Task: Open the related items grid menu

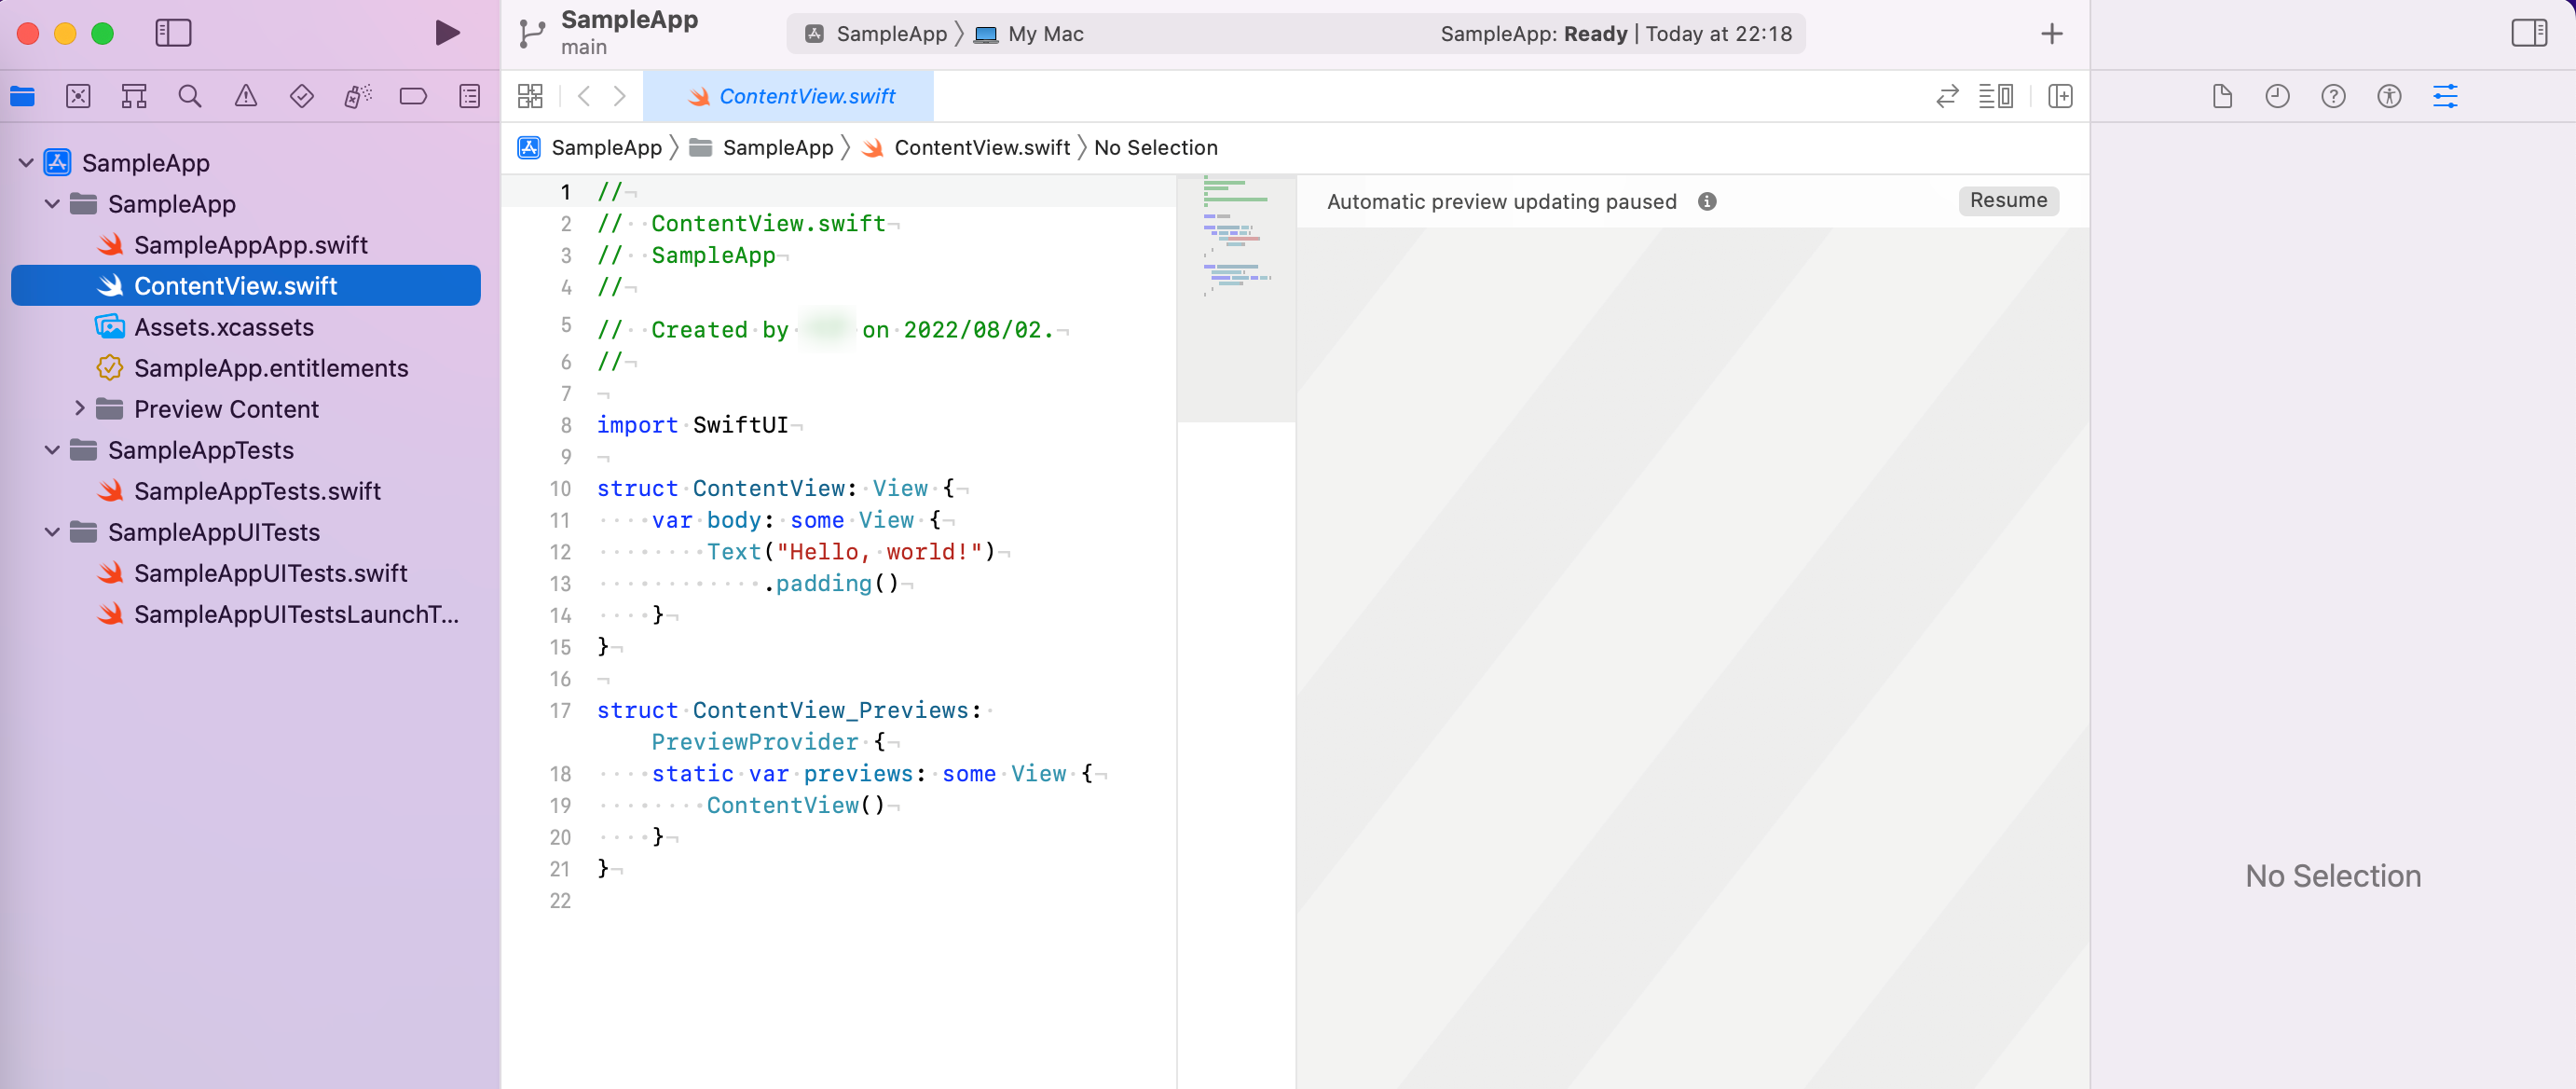Action: point(530,96)
